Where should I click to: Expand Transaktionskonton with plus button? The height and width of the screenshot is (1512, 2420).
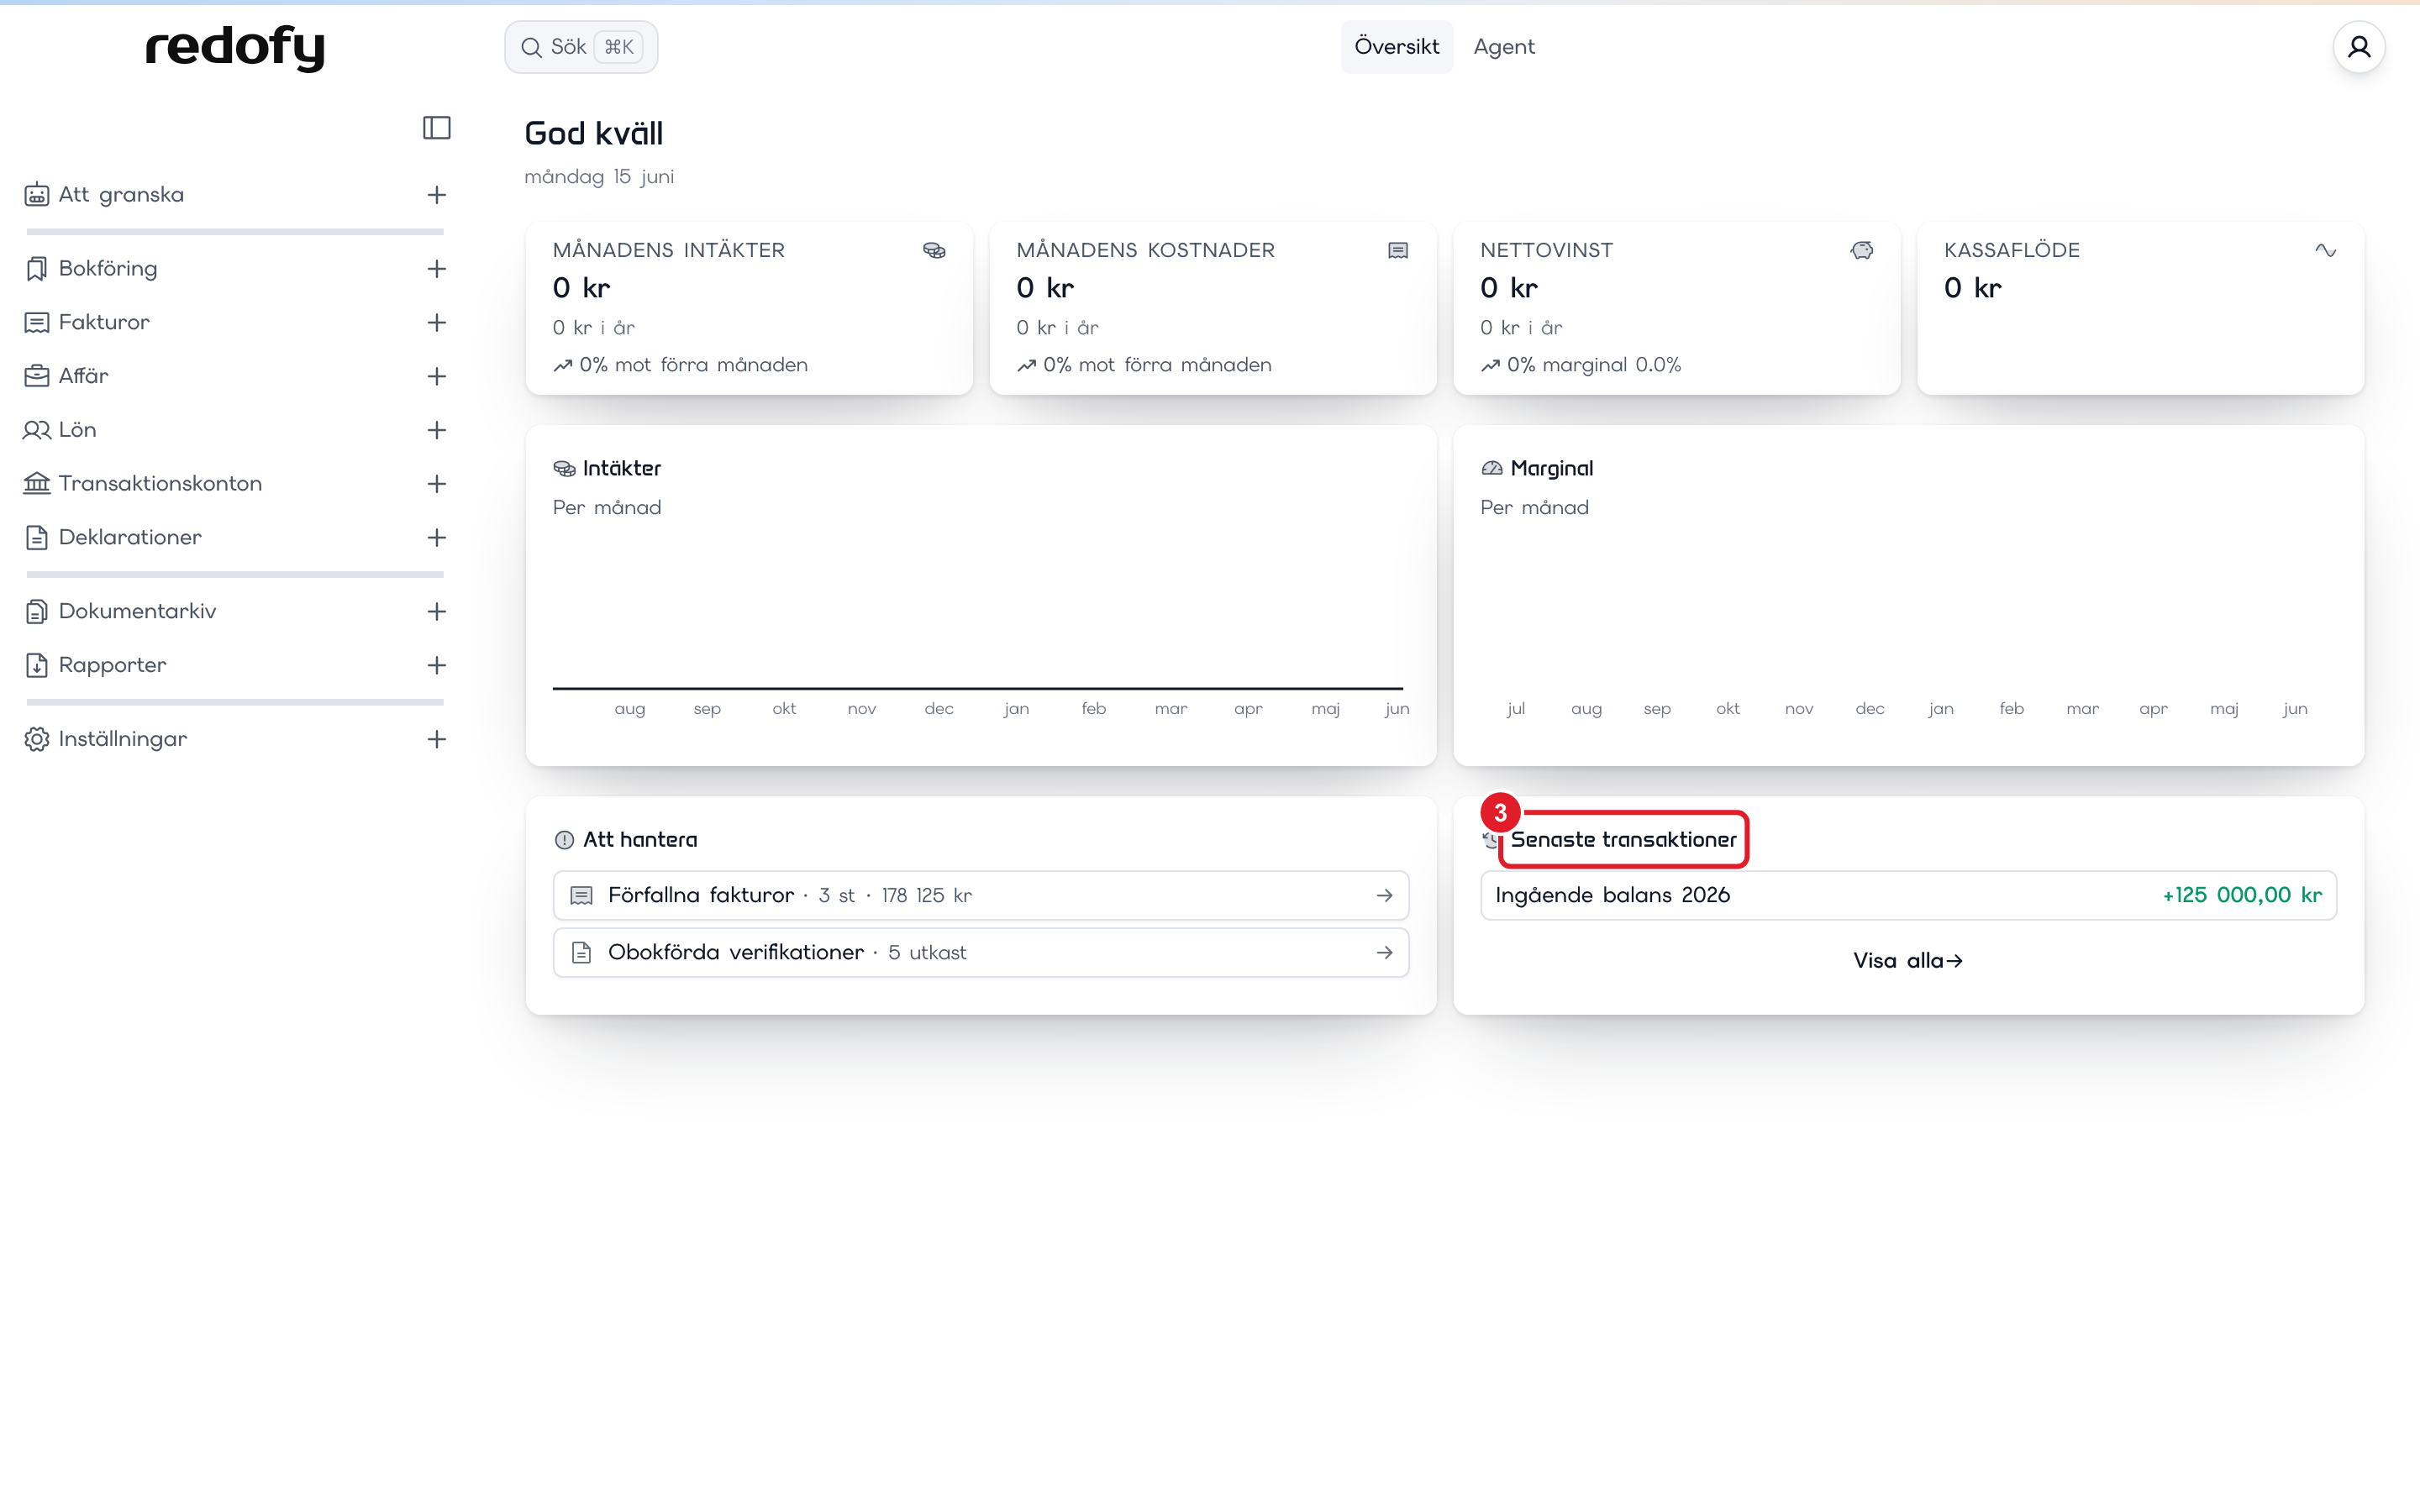click(436, 484)
